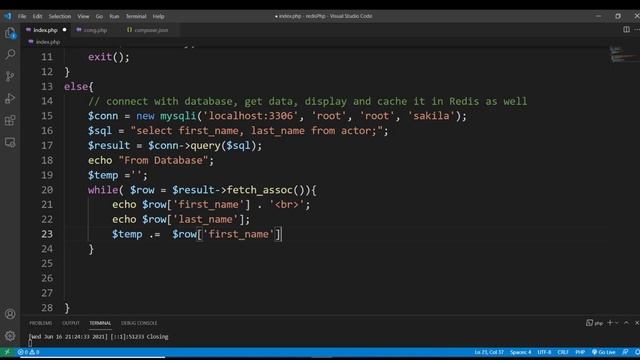The image size is (640, 360).
Task: Click the terminal output line area
Action: tap(98, 337)
